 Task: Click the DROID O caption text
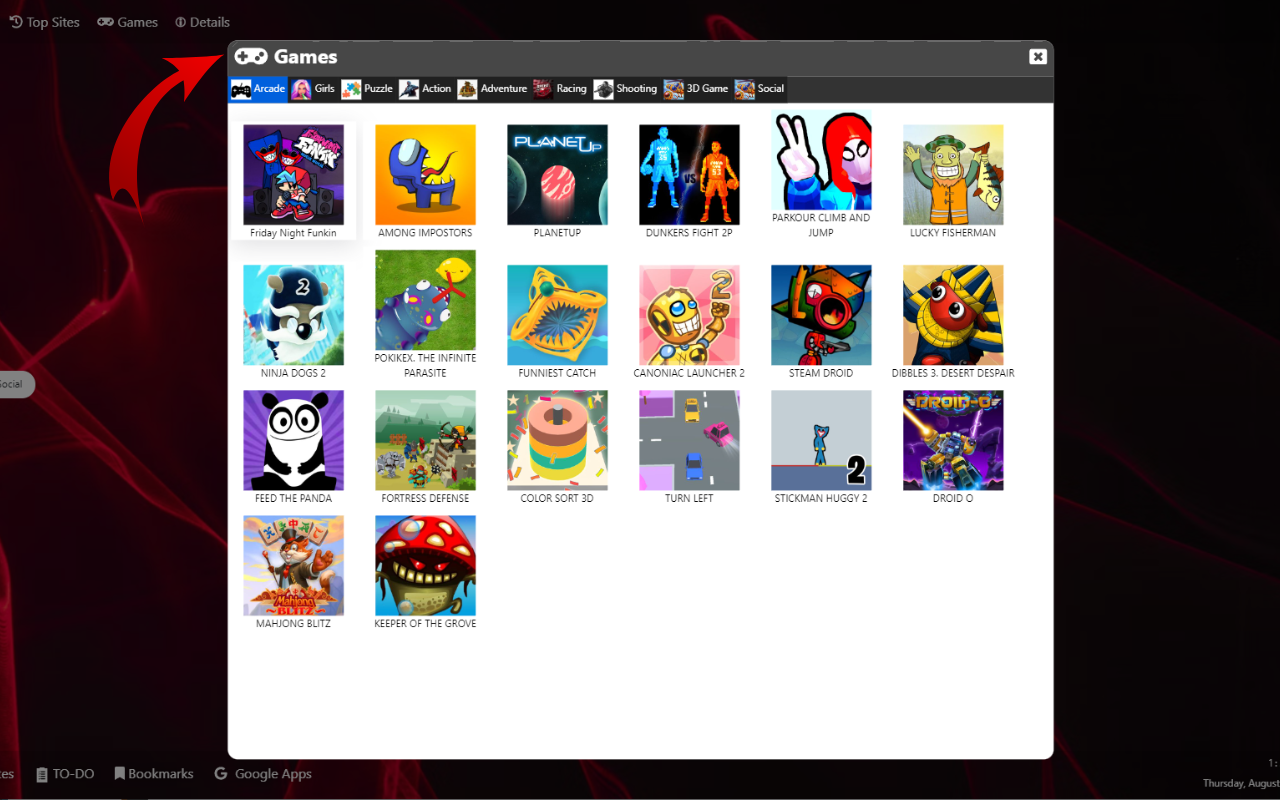[953, 498]
